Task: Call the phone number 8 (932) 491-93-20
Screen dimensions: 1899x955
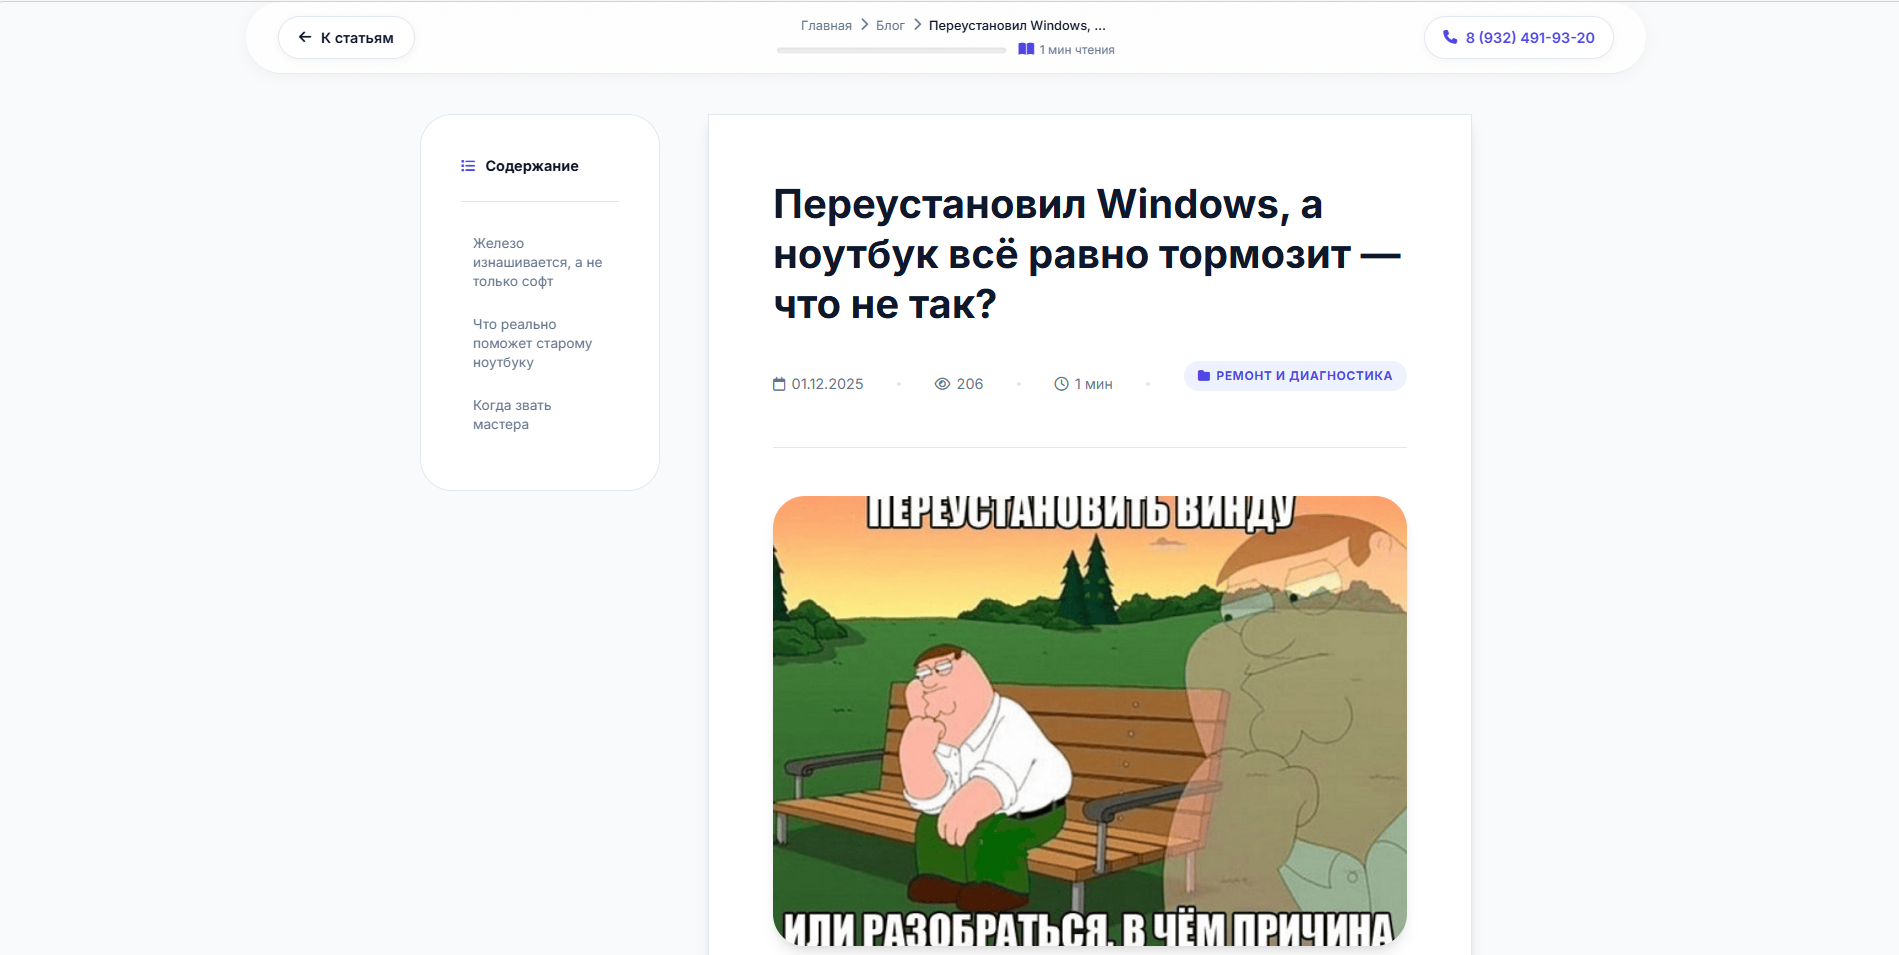Action: pyautogui.click(x=1518, y=38)
